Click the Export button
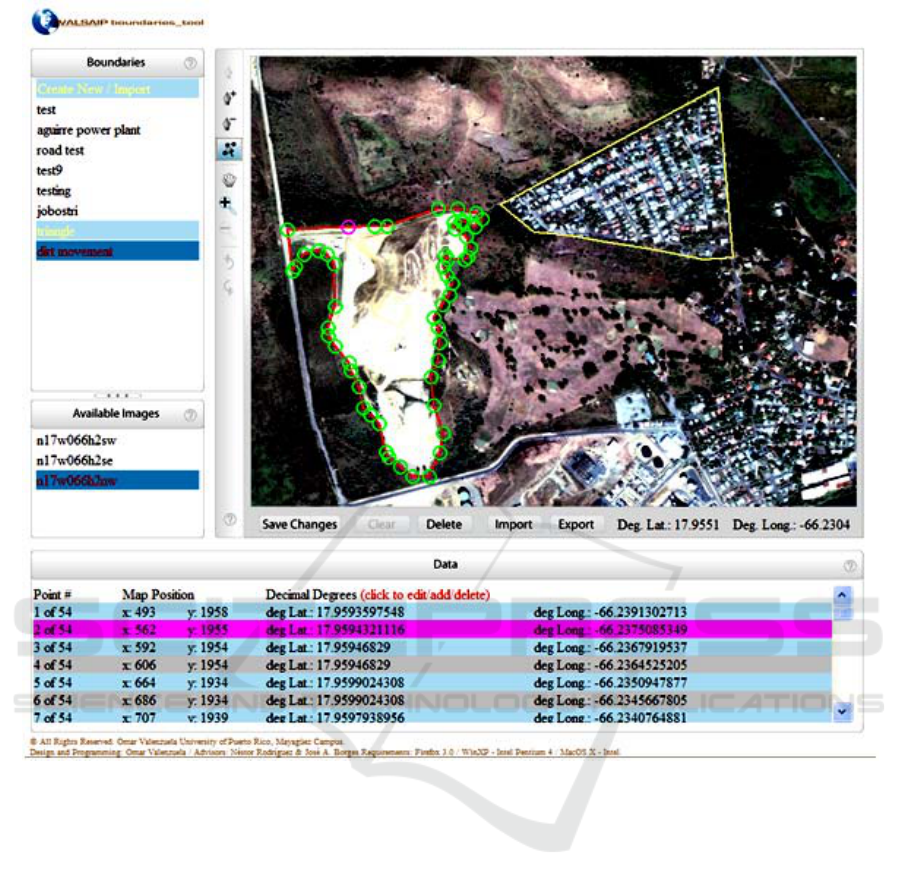This screenshot has width=901, height=887. 575,524
